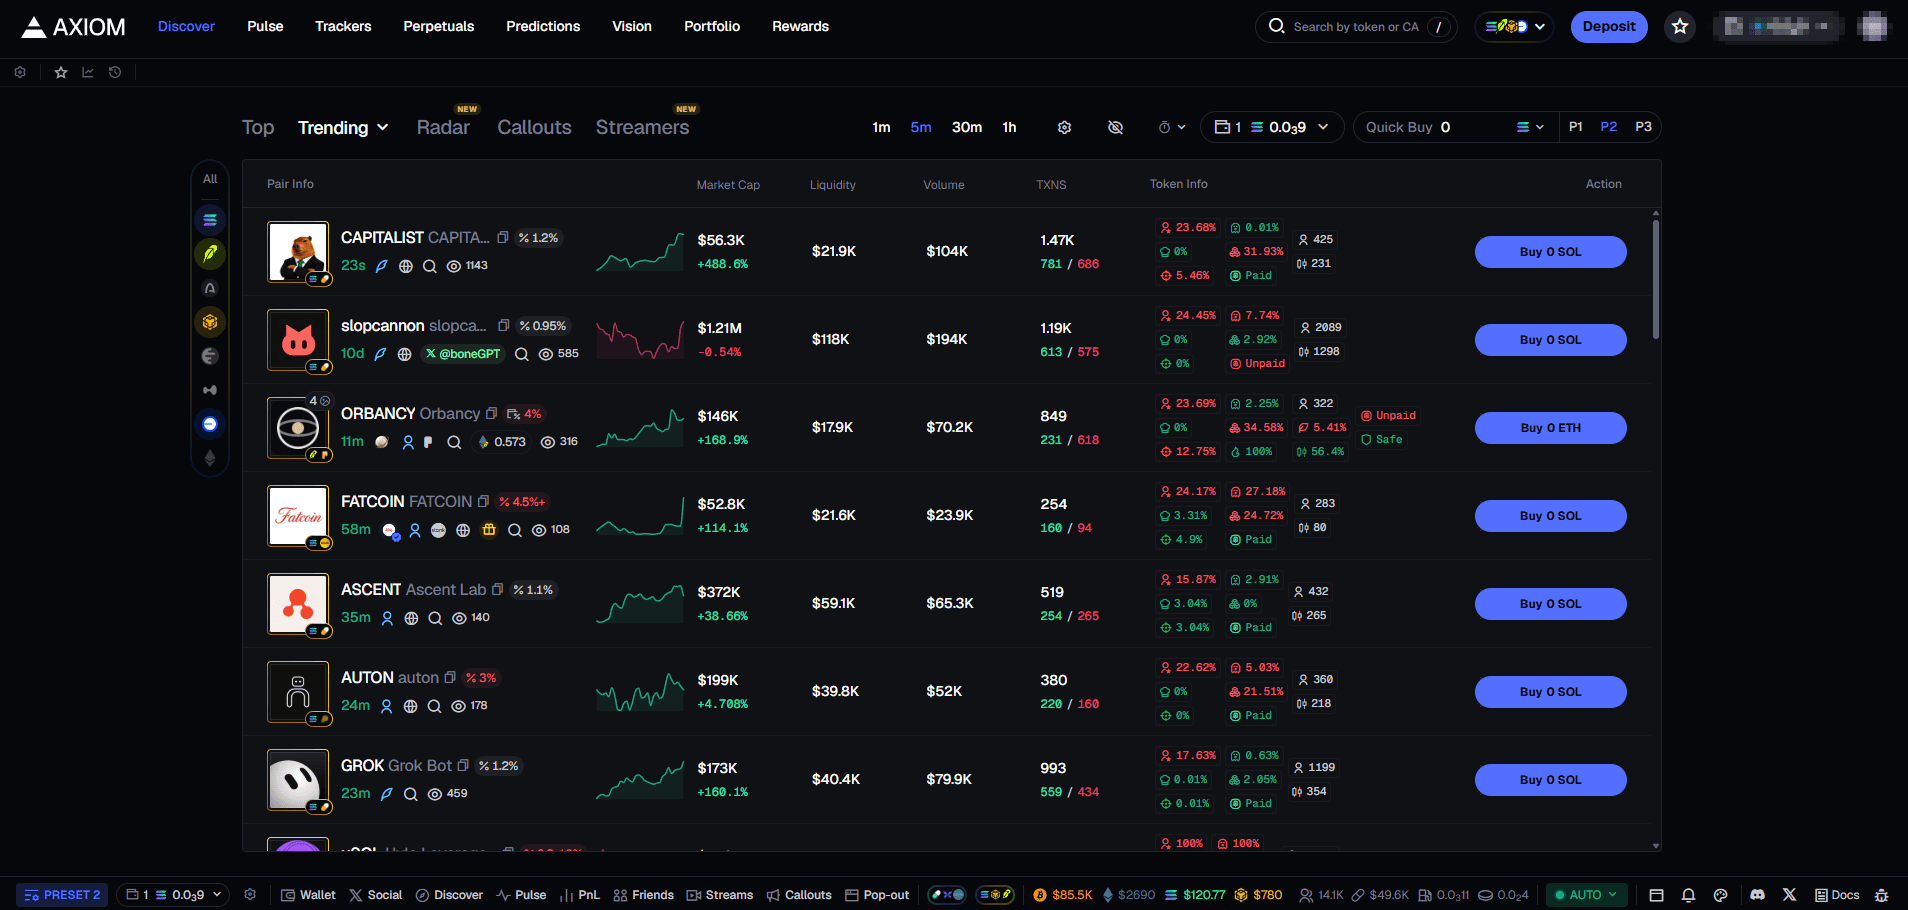
Task: Open history clock icon in upper toolbar
Action: coord(115,72)
